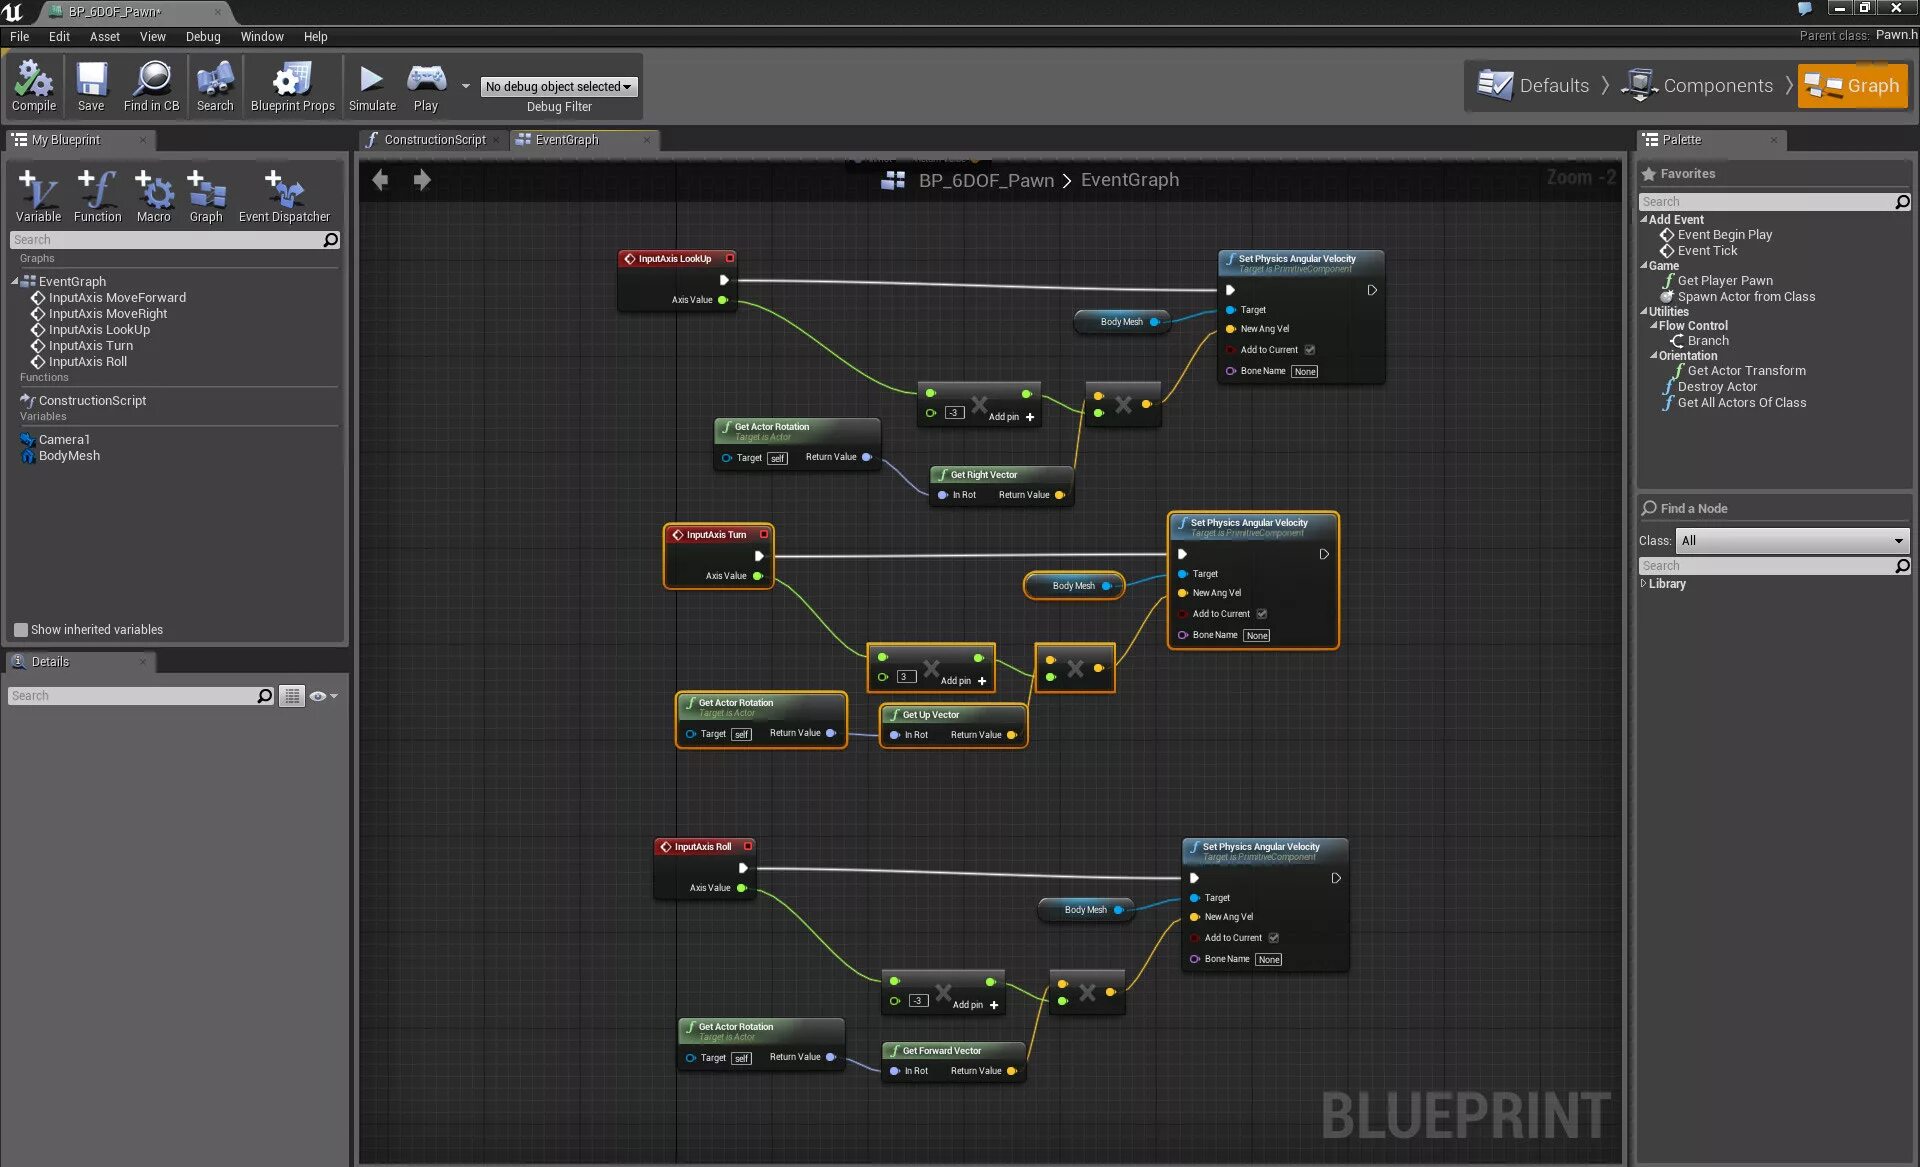Expand the Class dropdown in Find a Node
Viewport: 1920px width, 1167px height.
pyautogui.click(x=1899, y=540)
